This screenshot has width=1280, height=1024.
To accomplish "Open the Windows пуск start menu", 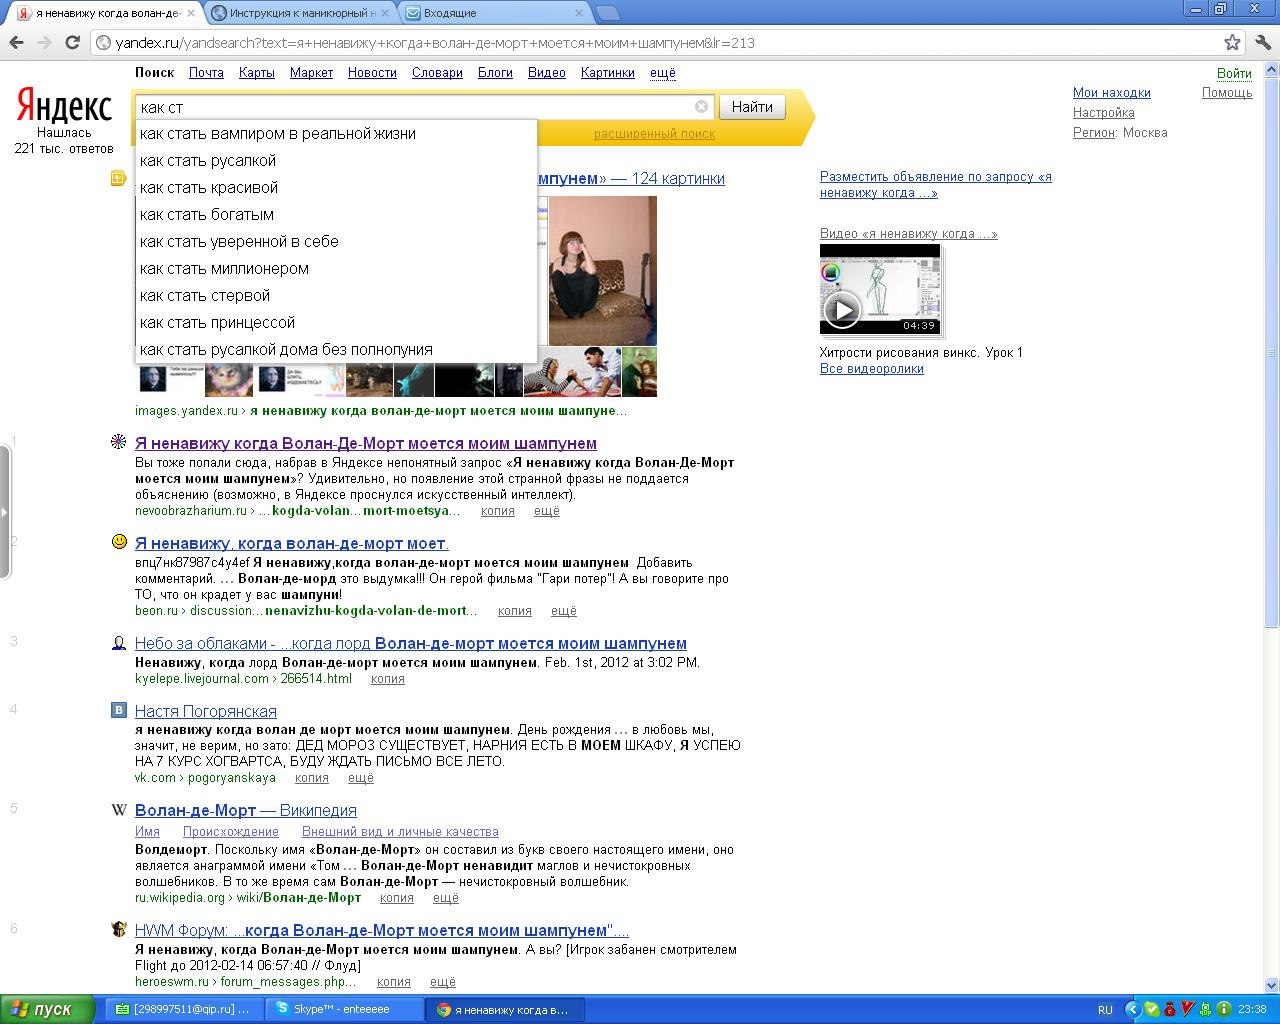I will (47, 1009).
